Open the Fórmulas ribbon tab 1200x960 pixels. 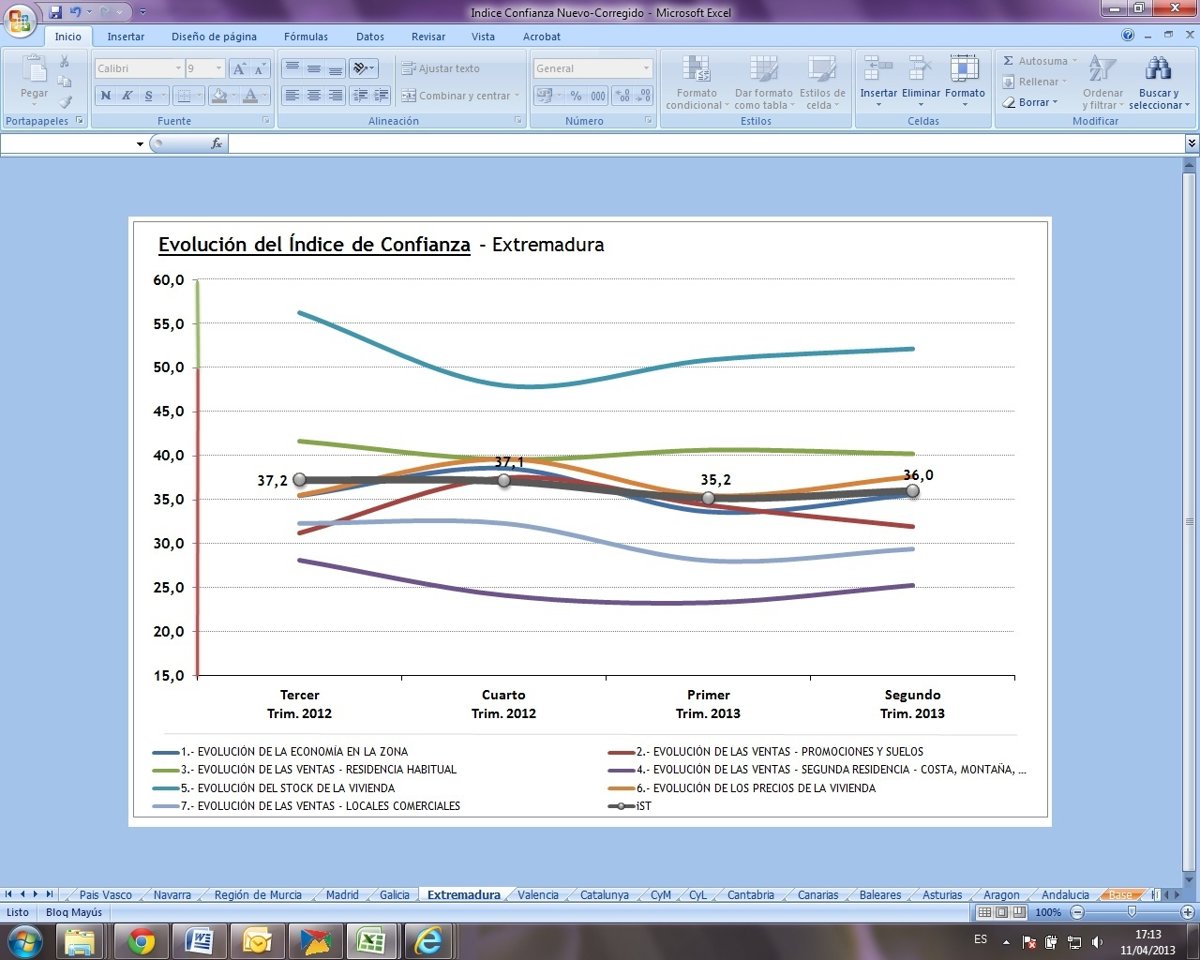click(x=305, y=37)
